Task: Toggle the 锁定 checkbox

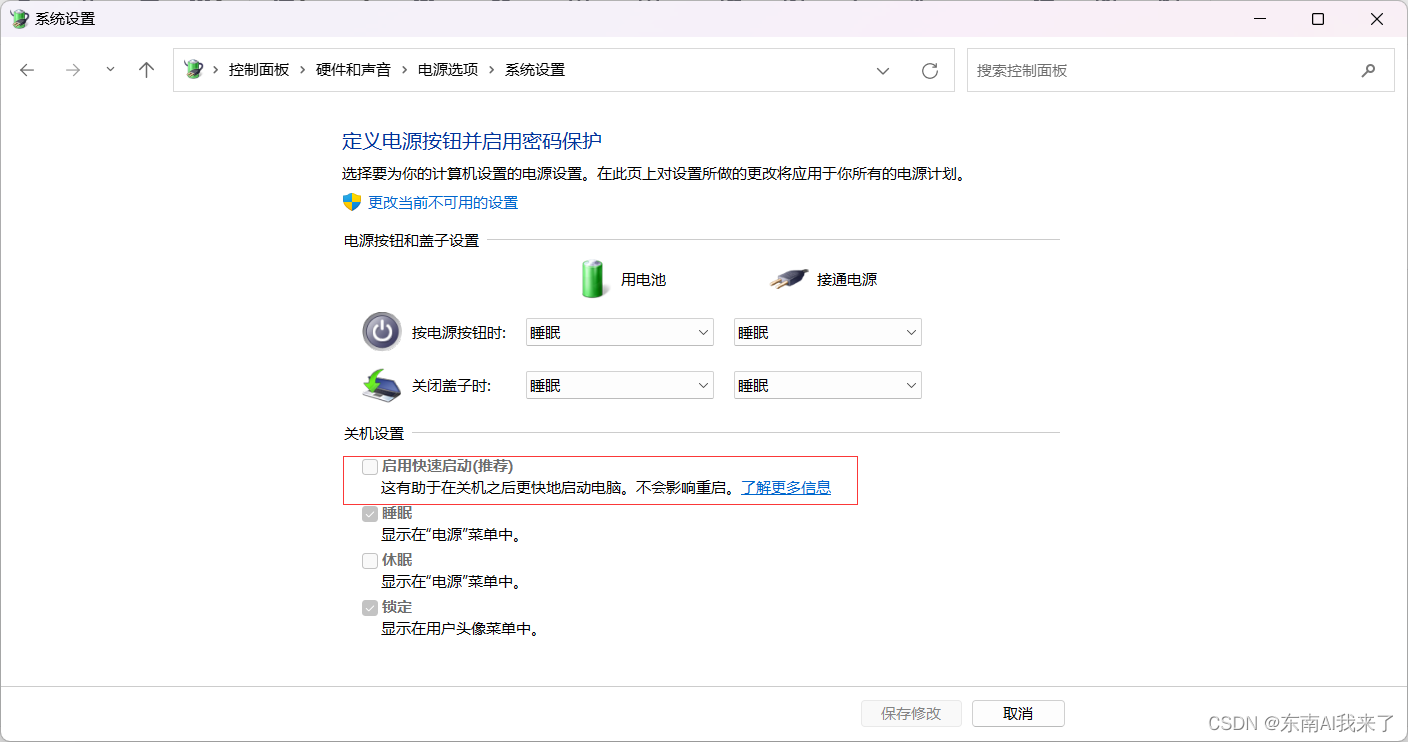Action: pos(370,607)
